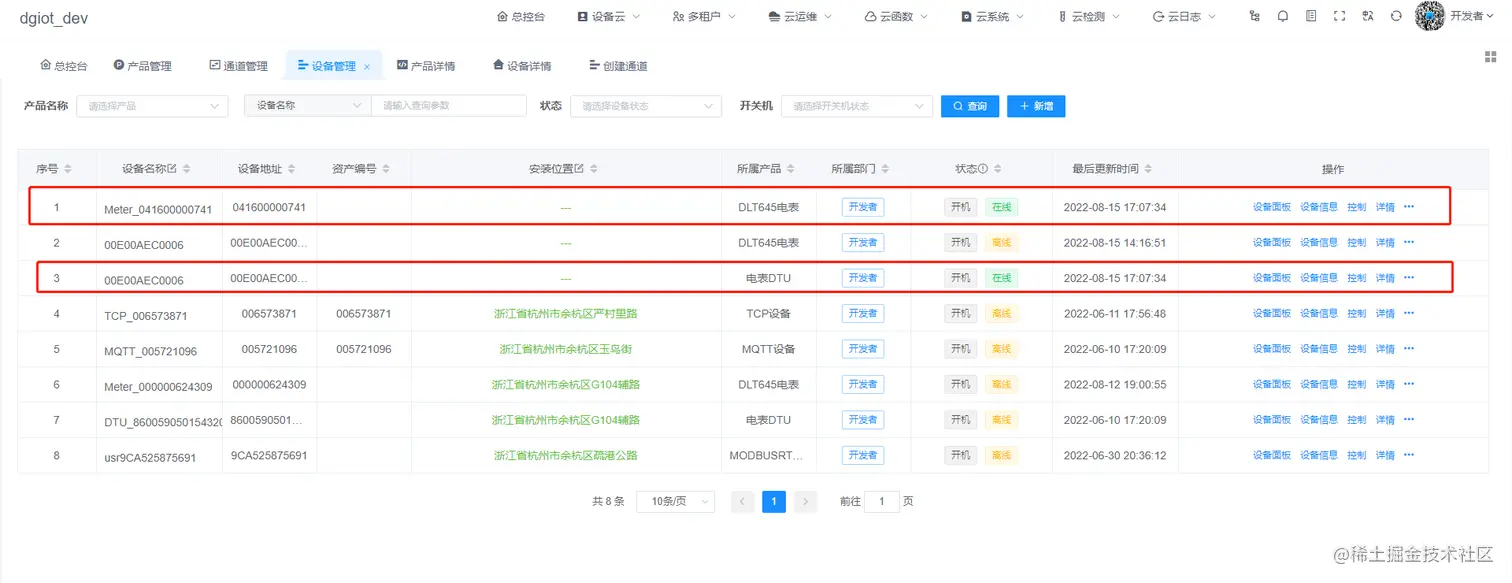The width and height of the screenshot is (1512, 583).
Task: Open notifications bell icon
Action: tap(1283, 16)
